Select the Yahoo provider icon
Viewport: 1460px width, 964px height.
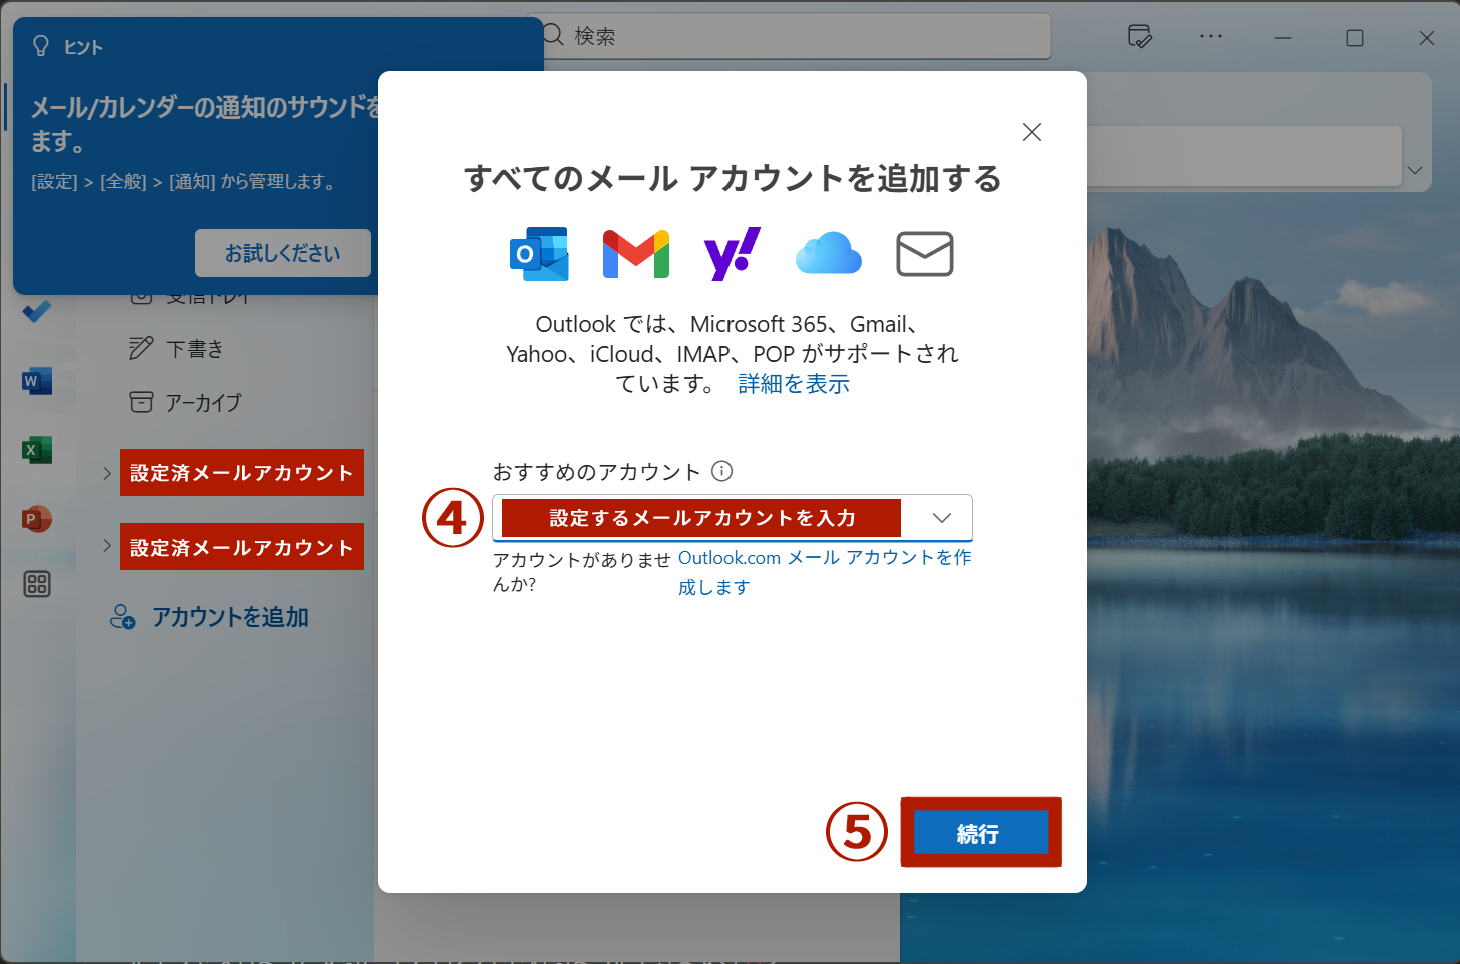click(x=731, y=253)
